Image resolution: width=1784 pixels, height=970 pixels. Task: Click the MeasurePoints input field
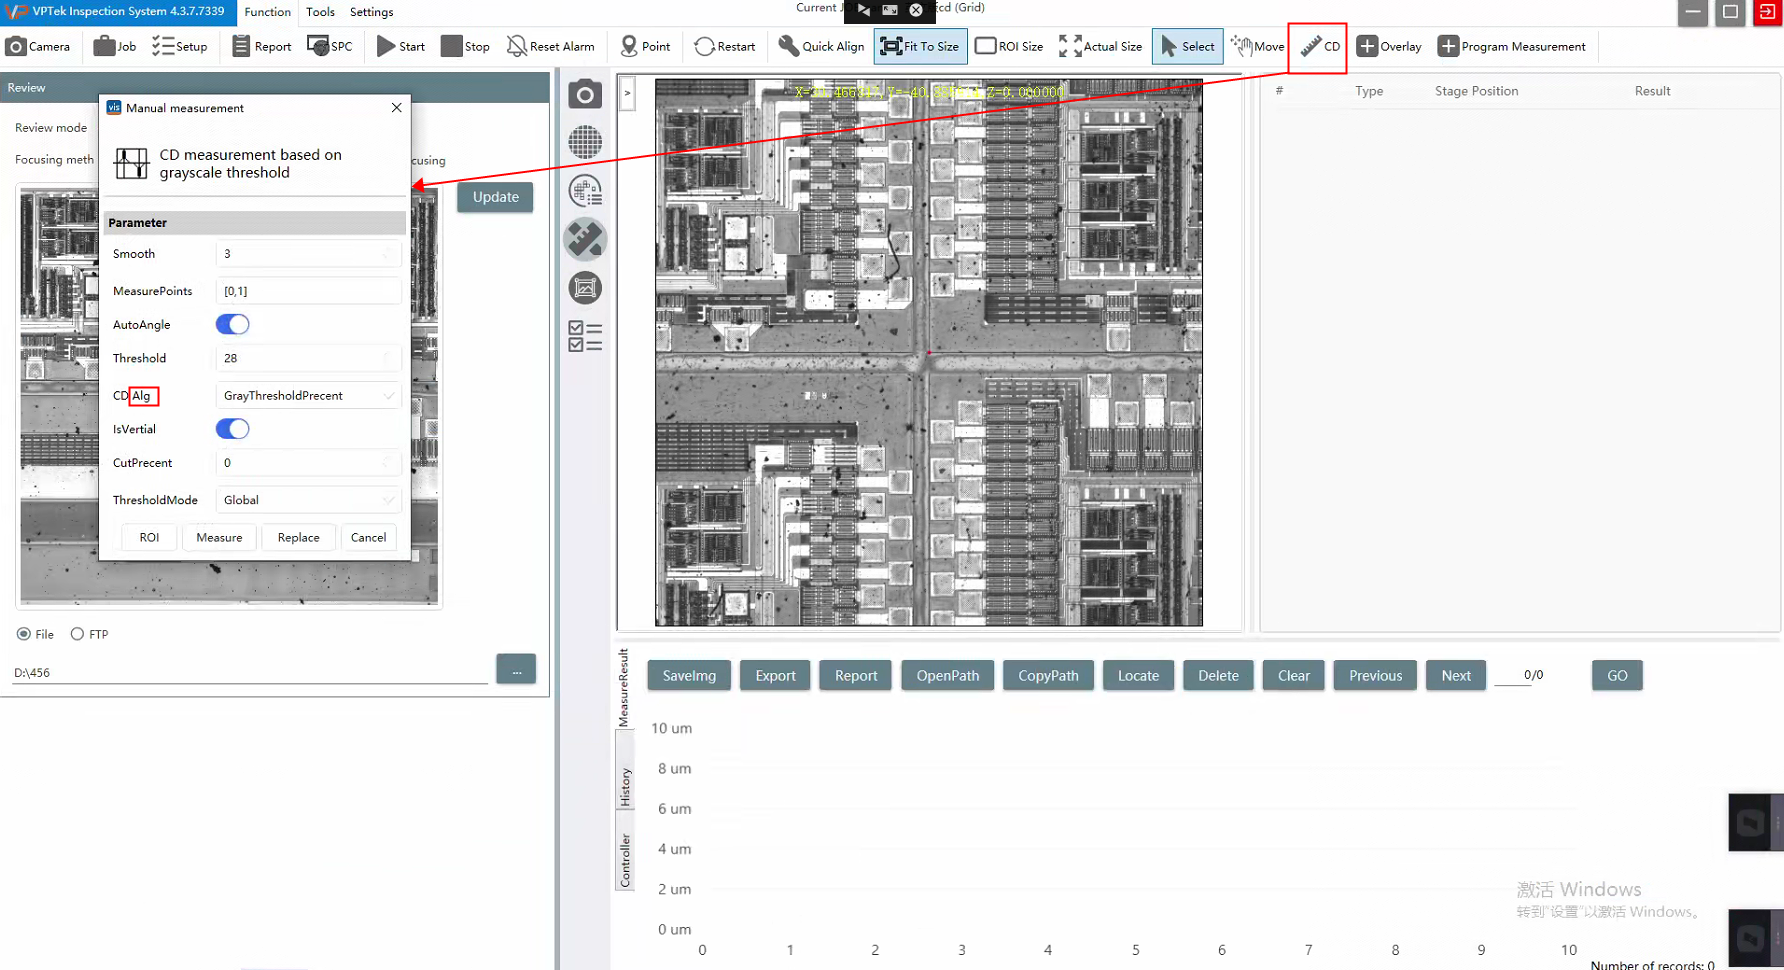pyautogui.click(x=308, y=291)
